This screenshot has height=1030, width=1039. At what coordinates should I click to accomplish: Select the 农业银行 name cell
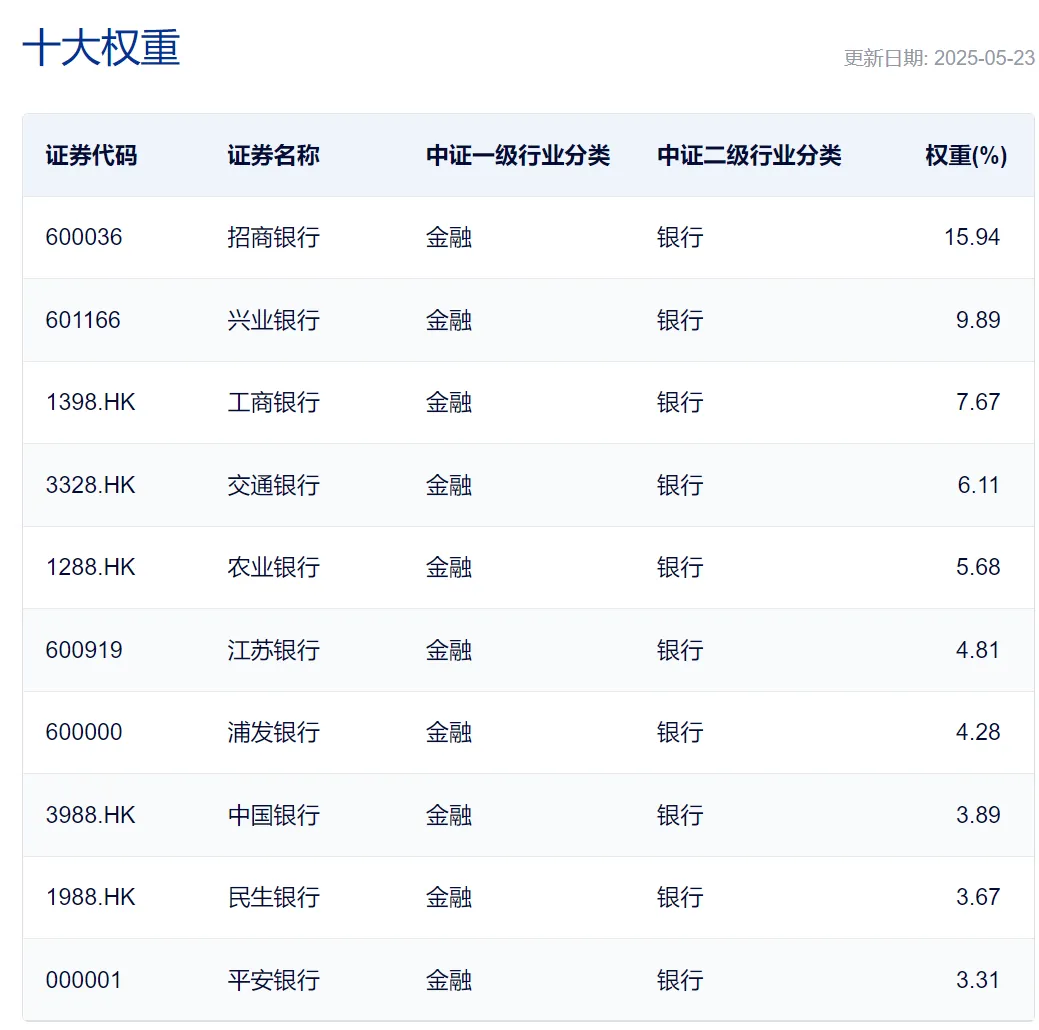click(274, 567)
